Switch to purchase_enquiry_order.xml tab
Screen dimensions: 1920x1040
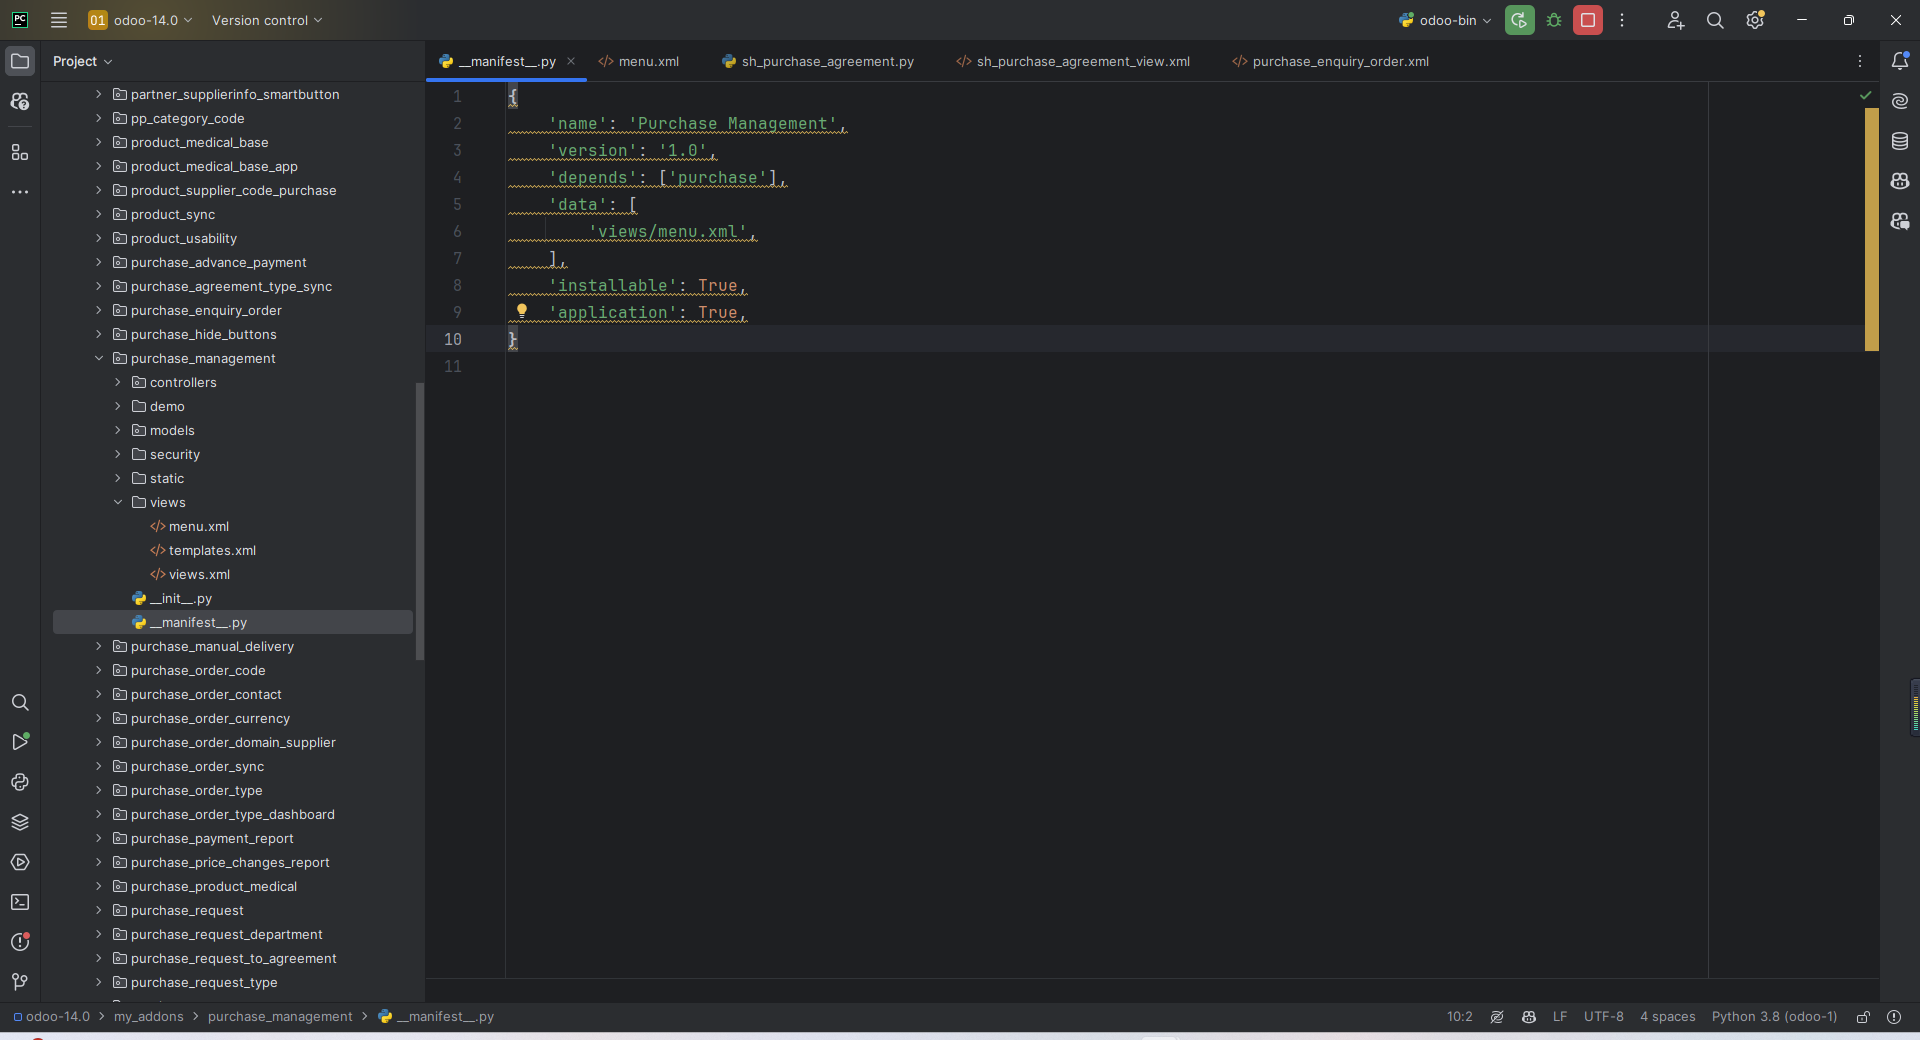pyautogui.click(x=1331, y=61)
